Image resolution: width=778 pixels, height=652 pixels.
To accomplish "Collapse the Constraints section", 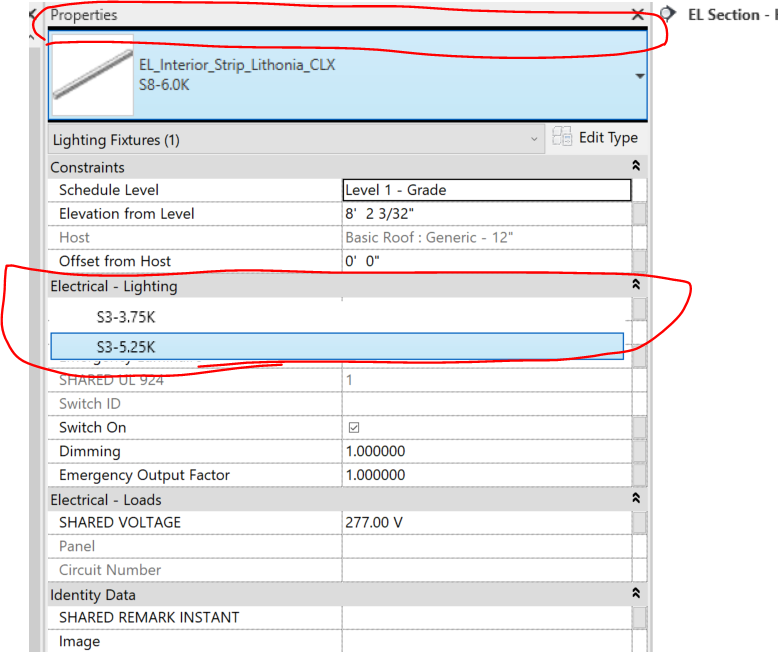I will [x=636, y=166].
